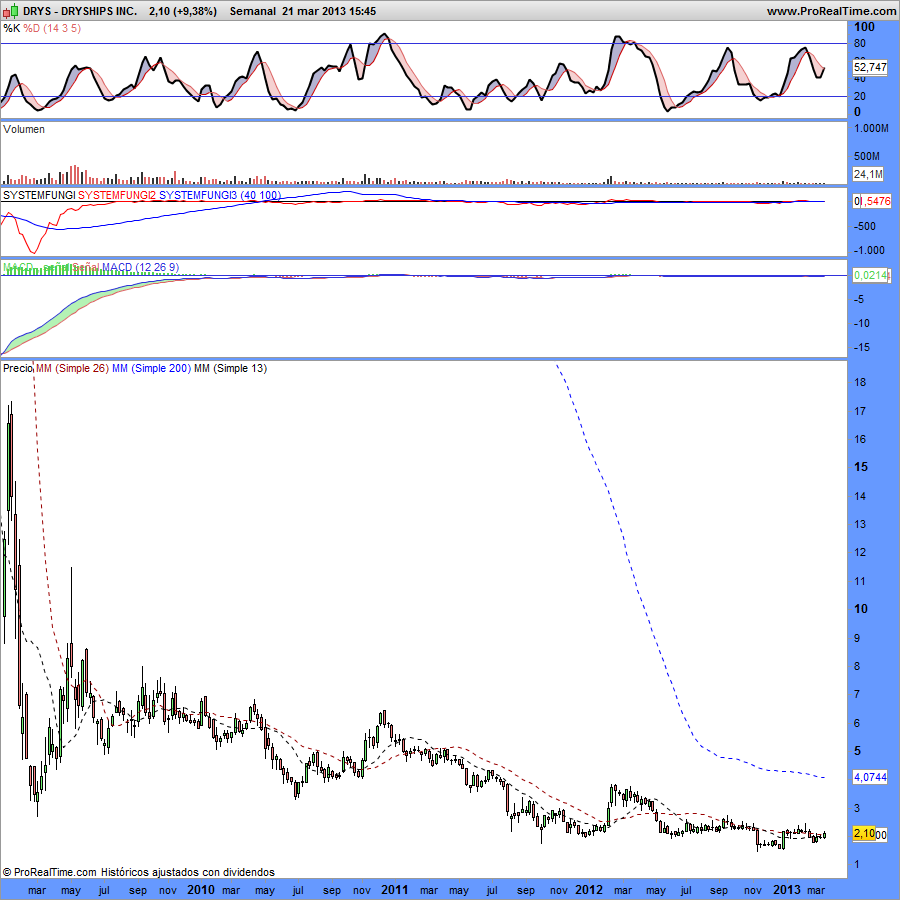Click the 0,5476 indicator value box
Image resolution: width=900 pixels, height=900 pixels.
(x=872, y=201)
